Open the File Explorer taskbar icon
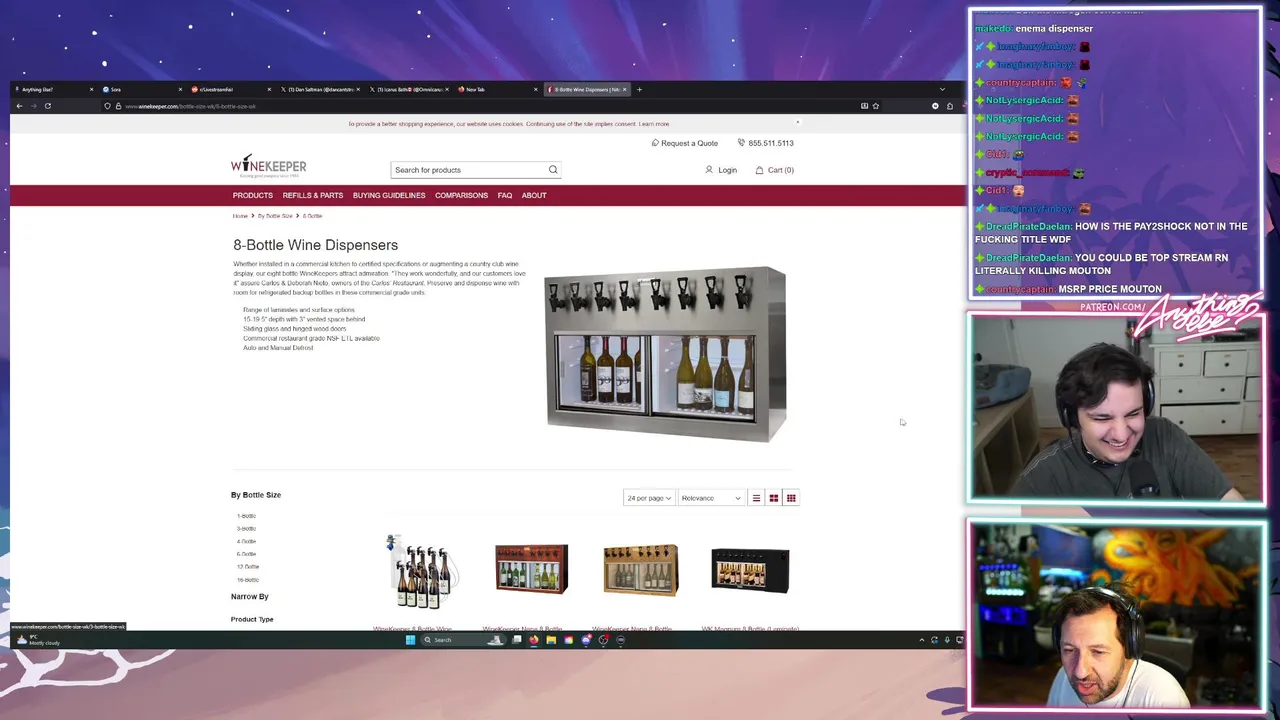This screenshot has height=720, width=1280. pyautogui.click(x=551, y=640)
